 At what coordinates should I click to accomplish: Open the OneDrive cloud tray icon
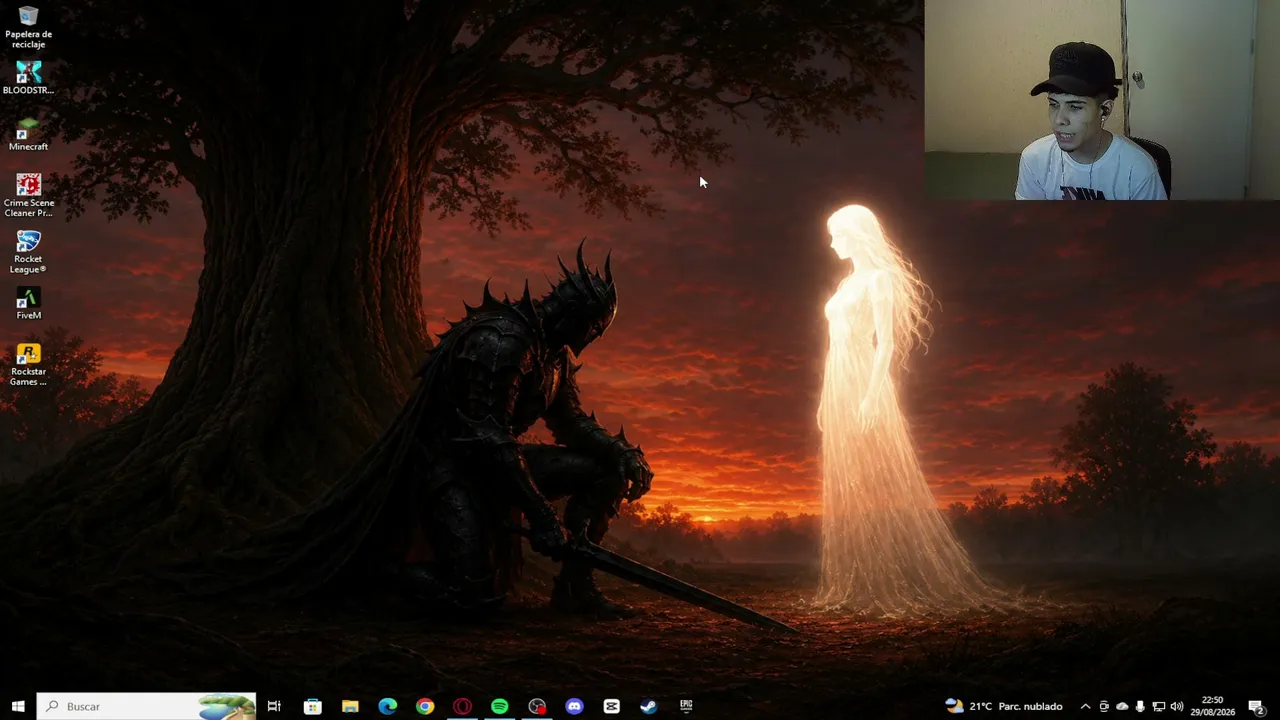[x=1122, y=706]
